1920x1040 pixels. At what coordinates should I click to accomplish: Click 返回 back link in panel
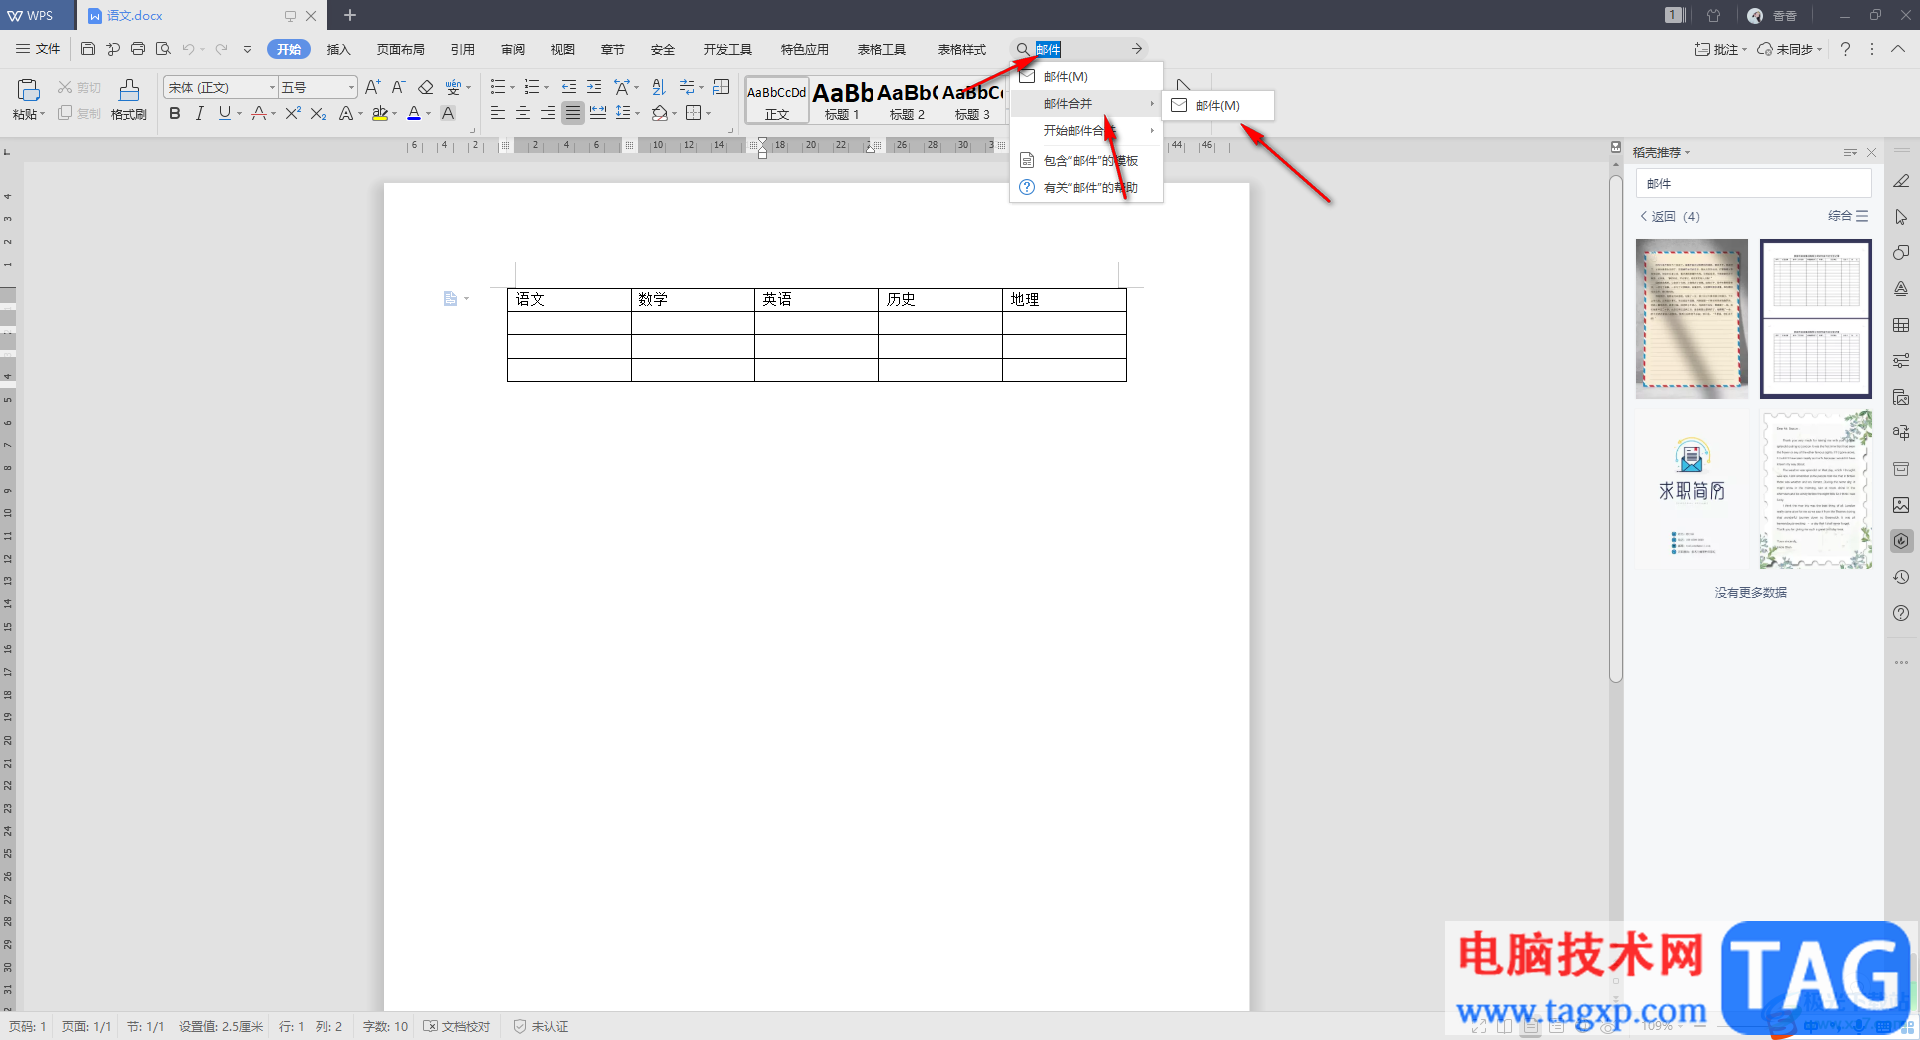click(x=1656, y=216)
